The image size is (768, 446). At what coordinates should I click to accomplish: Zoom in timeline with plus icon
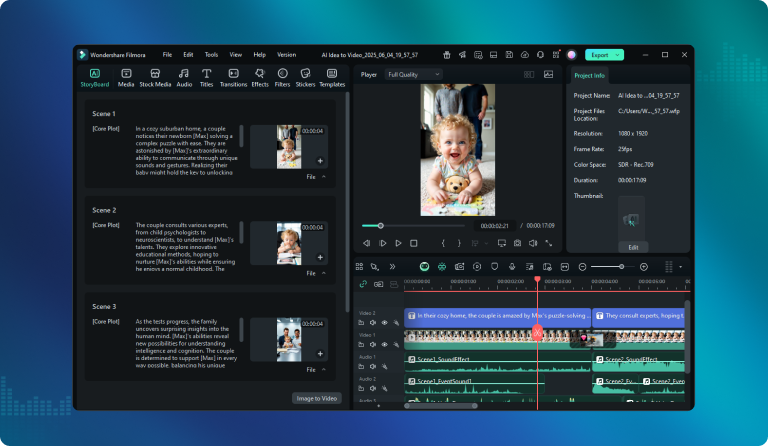(644, 267)
